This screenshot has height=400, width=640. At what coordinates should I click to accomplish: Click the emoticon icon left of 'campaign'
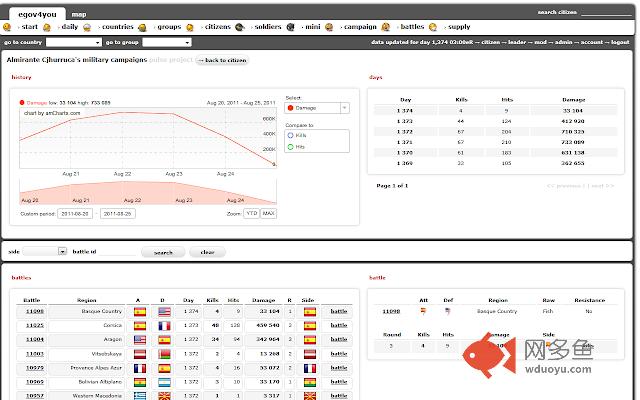[329, 27]
